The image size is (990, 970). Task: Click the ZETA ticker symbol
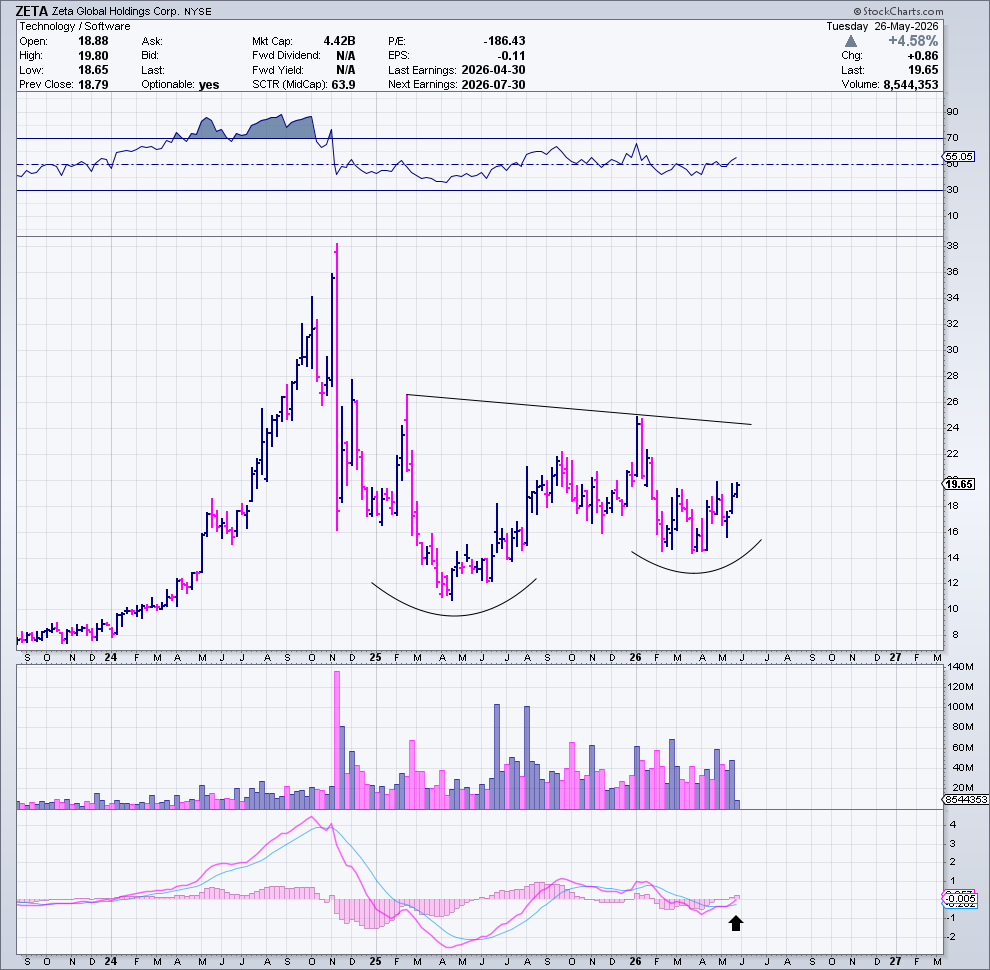tap(32, 11)
